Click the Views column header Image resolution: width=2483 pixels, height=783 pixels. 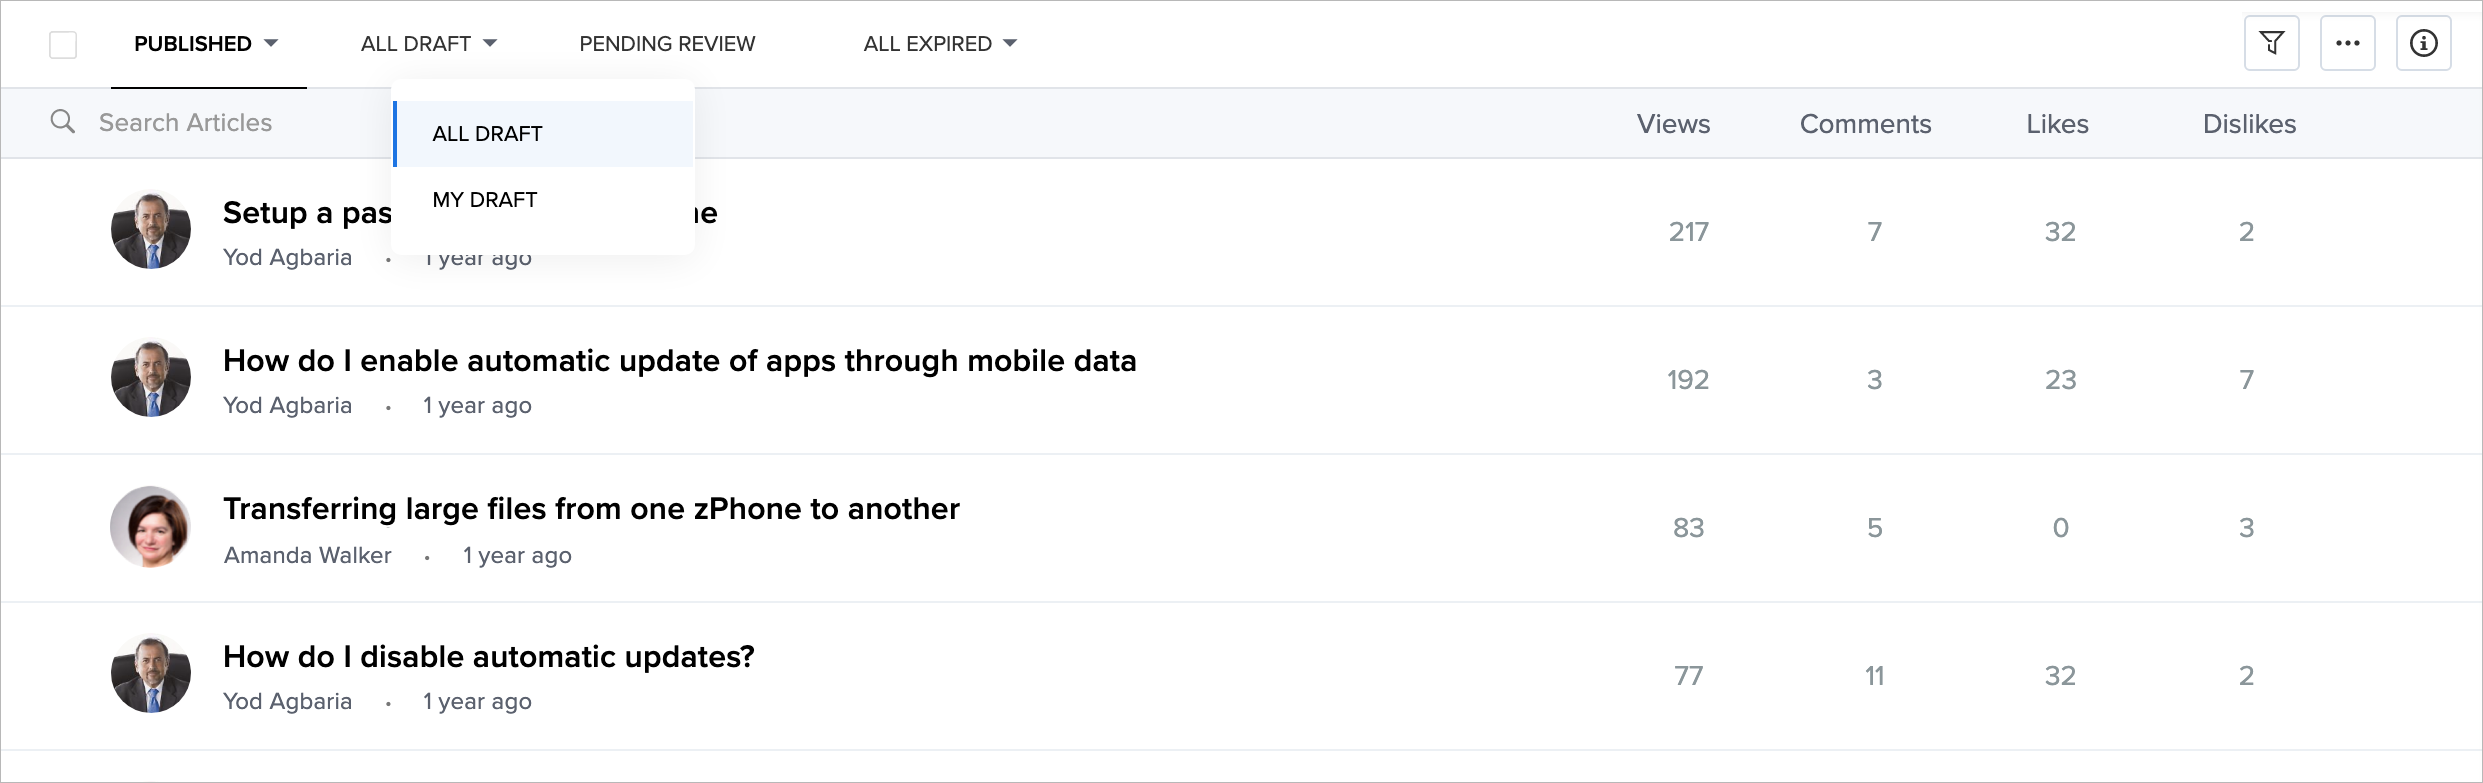(x=1673, y=124)
